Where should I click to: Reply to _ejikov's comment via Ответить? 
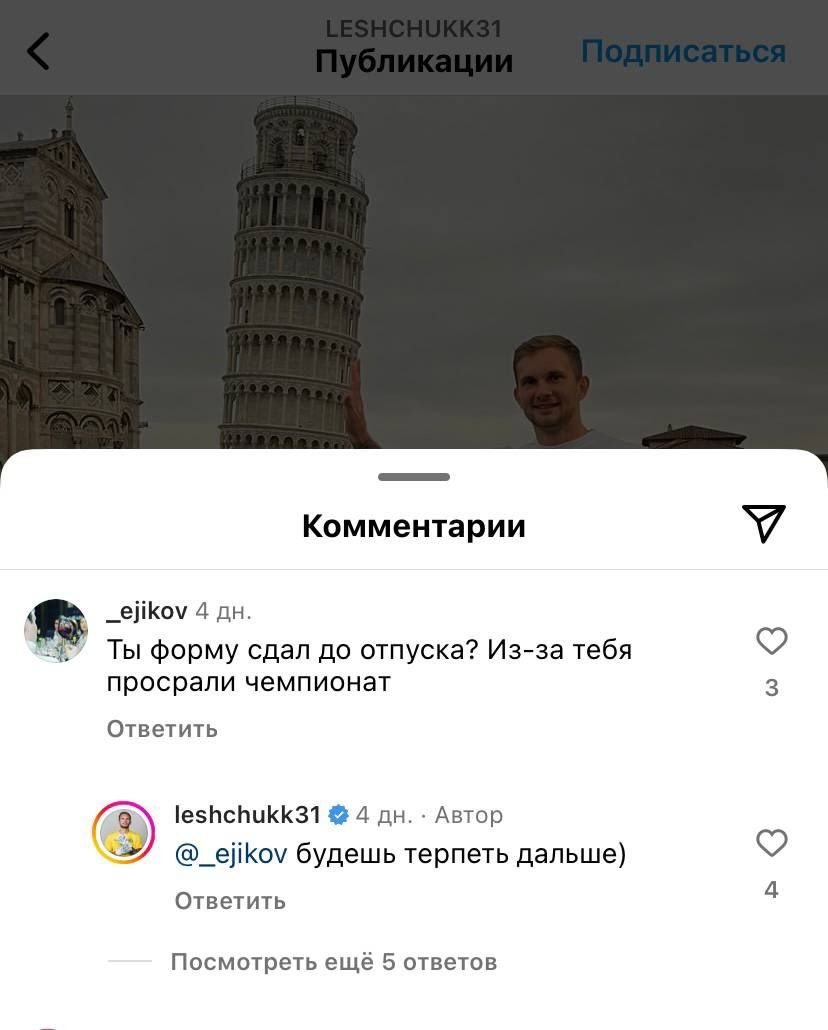(x=162, y=729)
